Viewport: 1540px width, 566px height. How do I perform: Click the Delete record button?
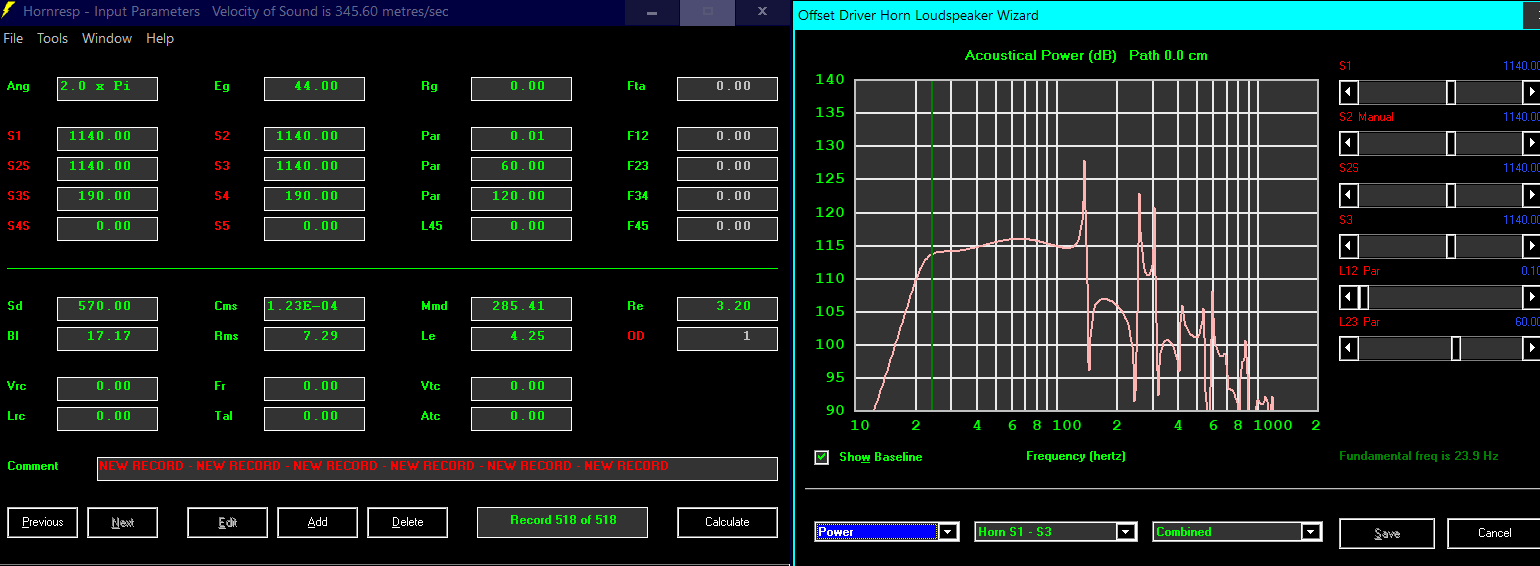point(407,522)
